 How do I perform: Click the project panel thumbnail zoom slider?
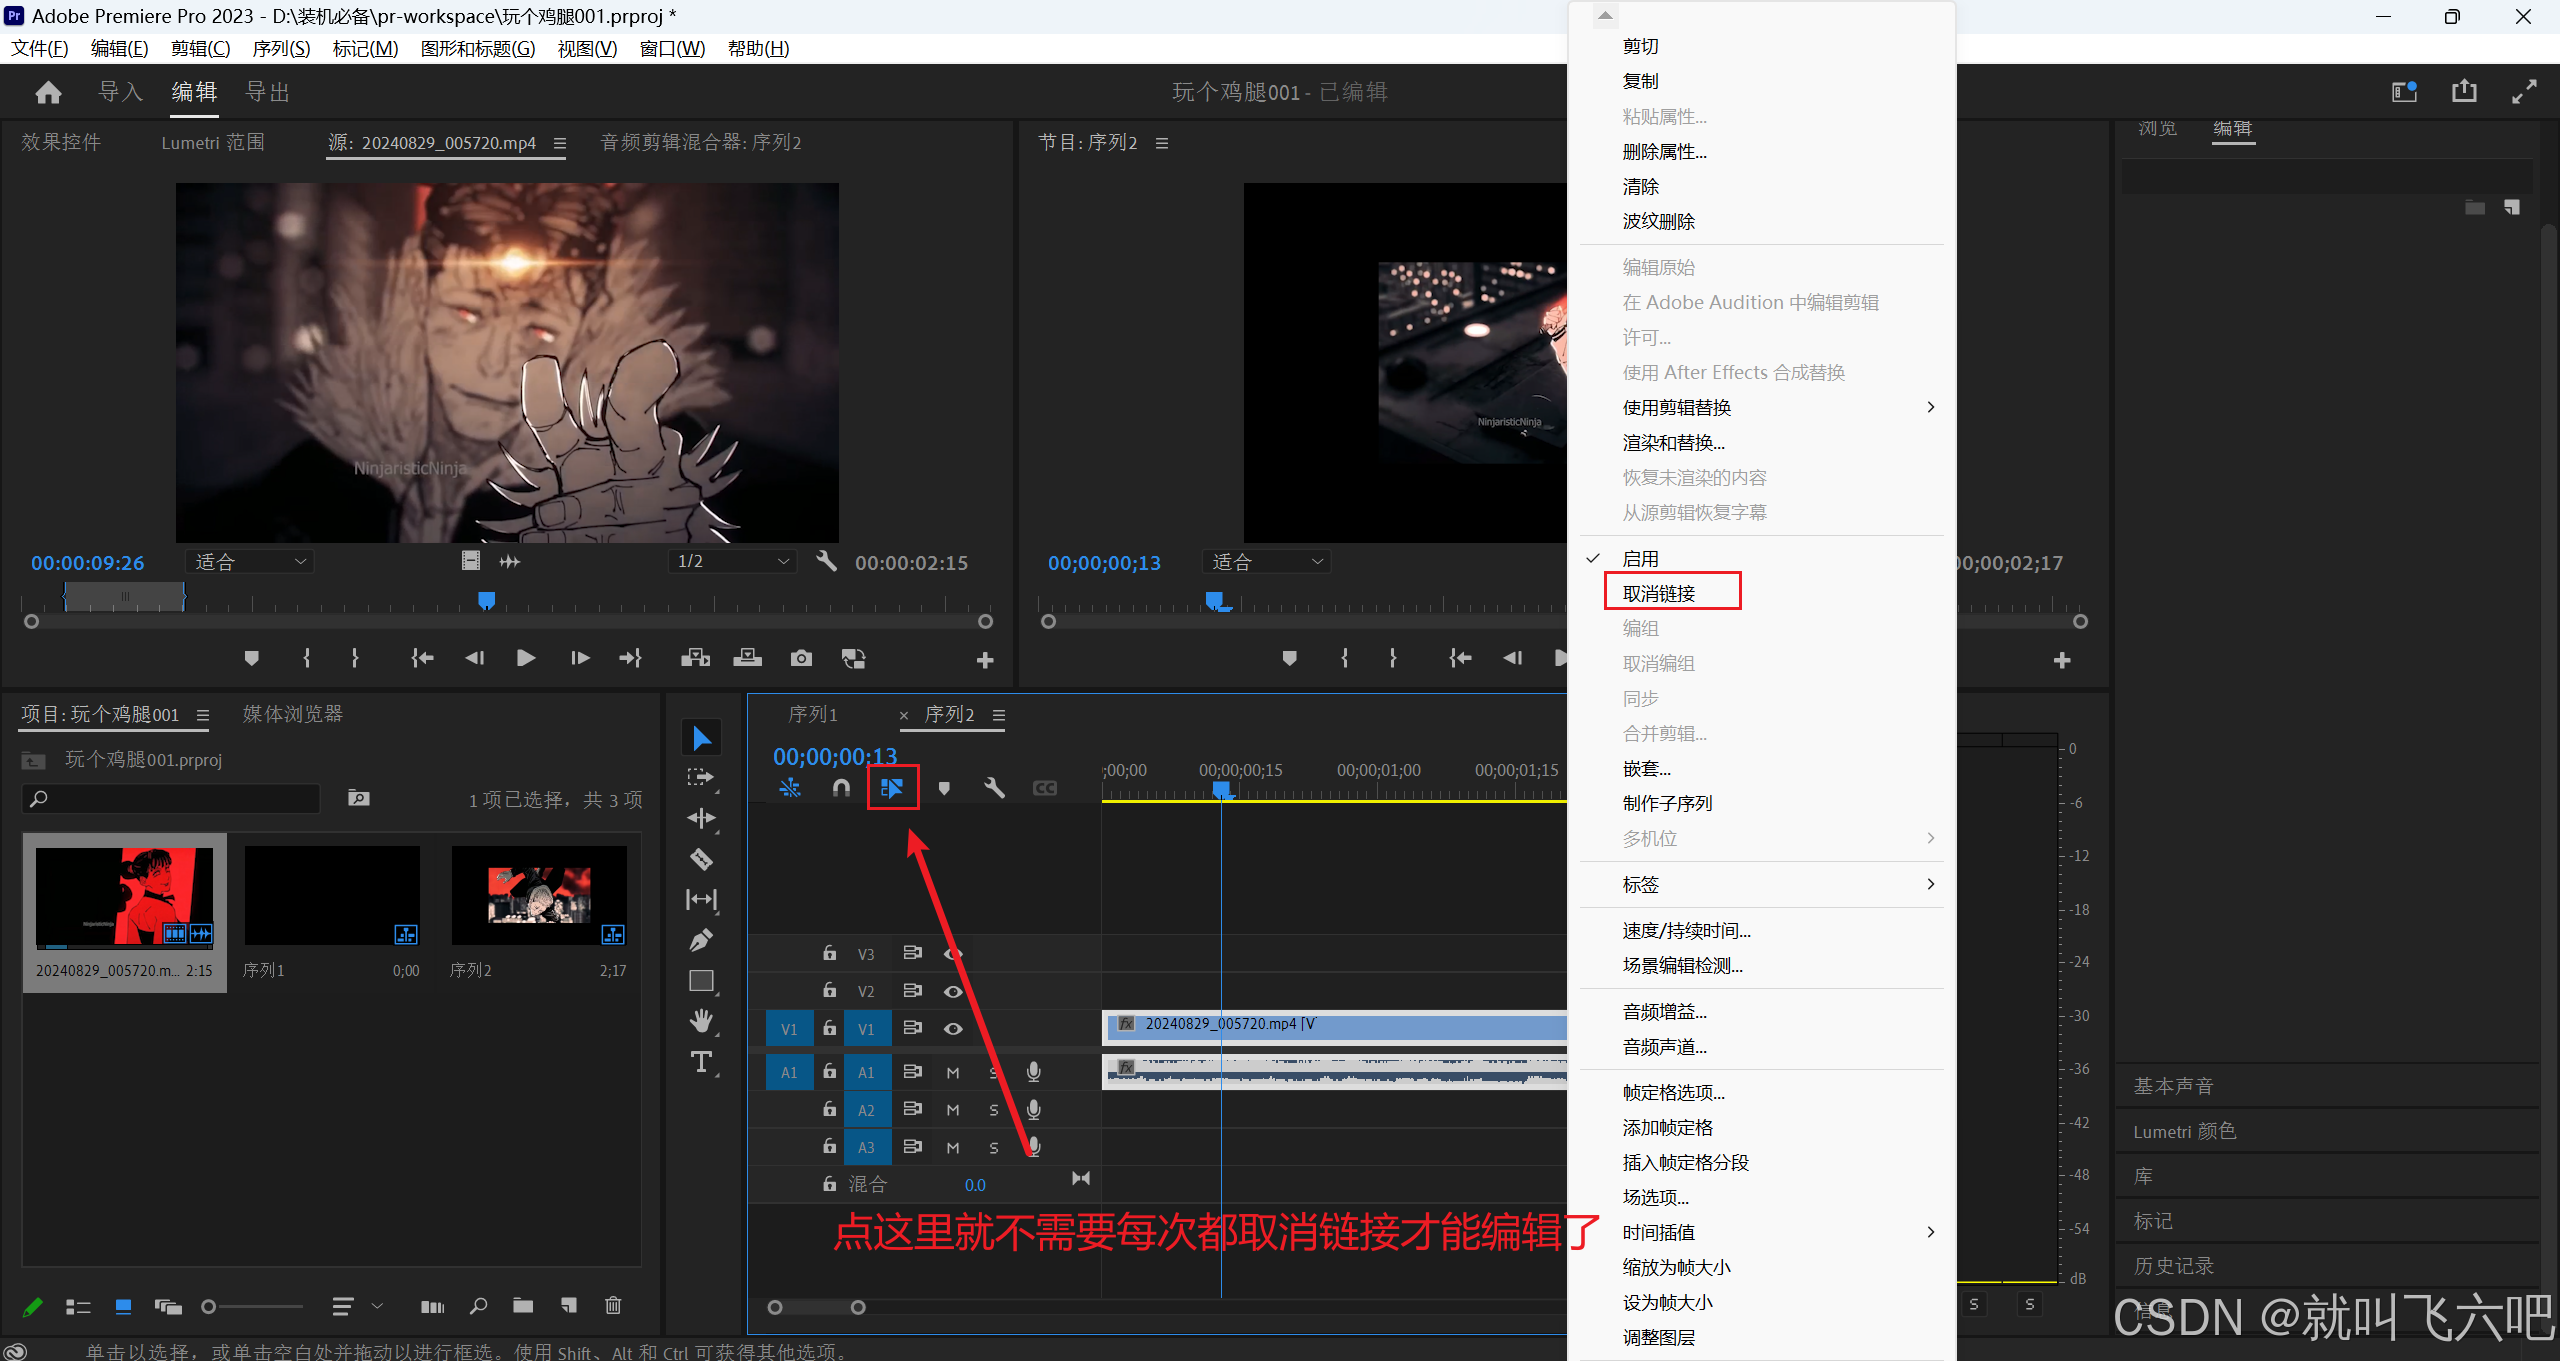pos(209,1307)
